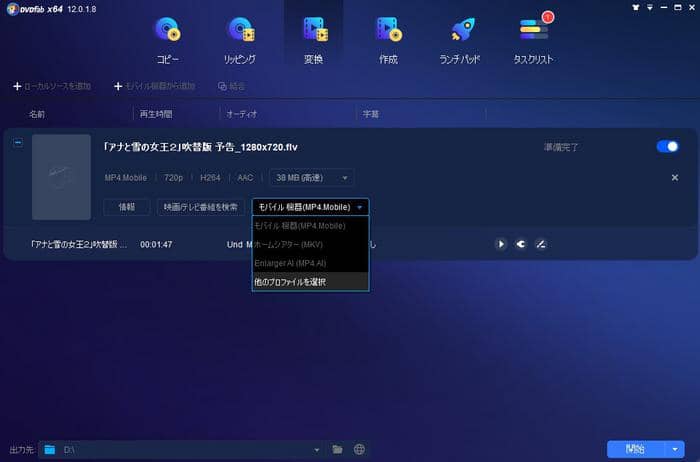Choose ホームシアター (MKV) profile option
Screen dimensions: 700x462
(x=311, y=245)
